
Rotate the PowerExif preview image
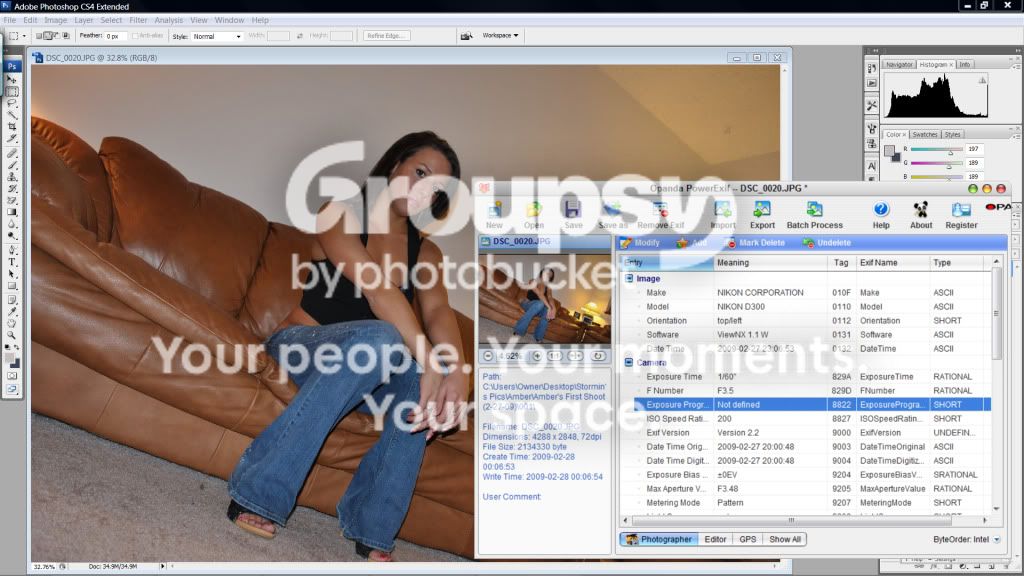click(598, 356)
